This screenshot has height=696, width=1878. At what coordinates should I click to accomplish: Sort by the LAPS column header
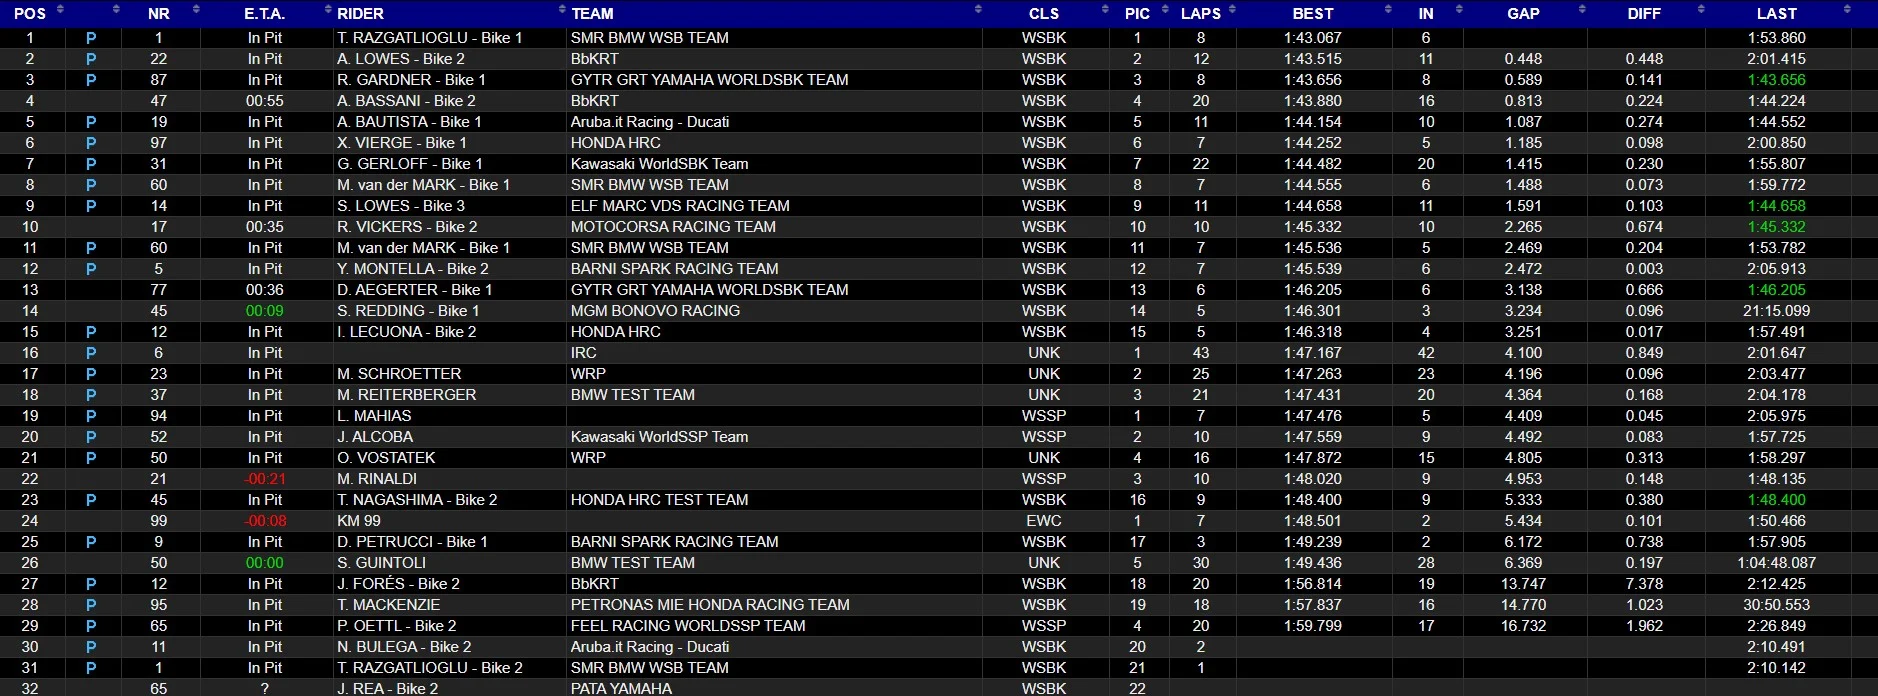point(1200,13)
